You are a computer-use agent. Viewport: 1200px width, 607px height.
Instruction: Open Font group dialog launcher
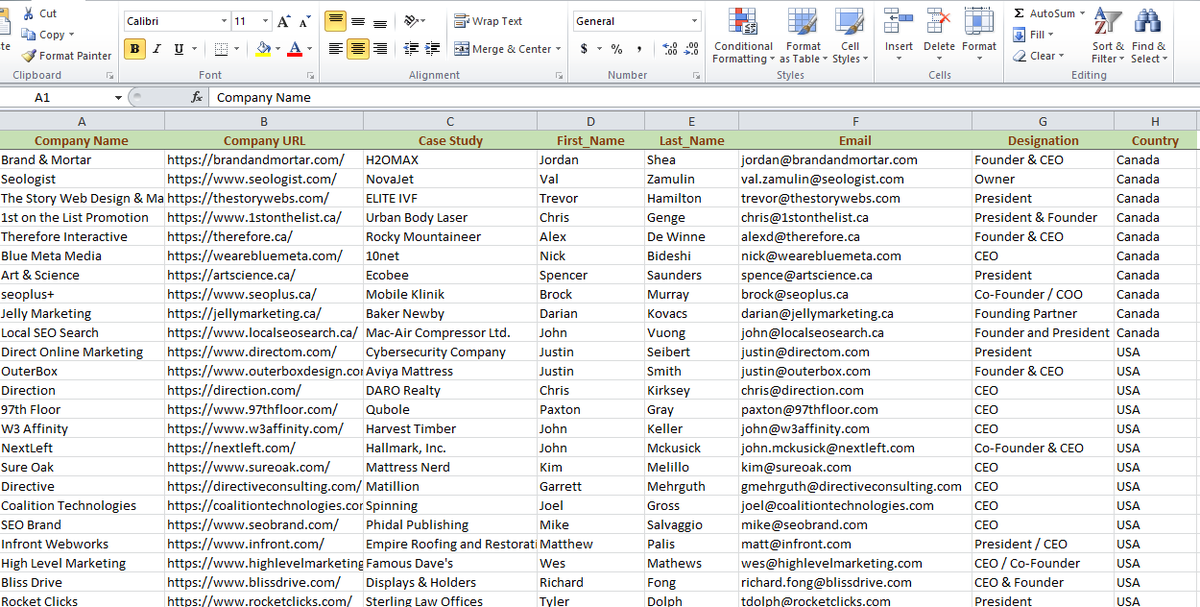coord(310,76)
